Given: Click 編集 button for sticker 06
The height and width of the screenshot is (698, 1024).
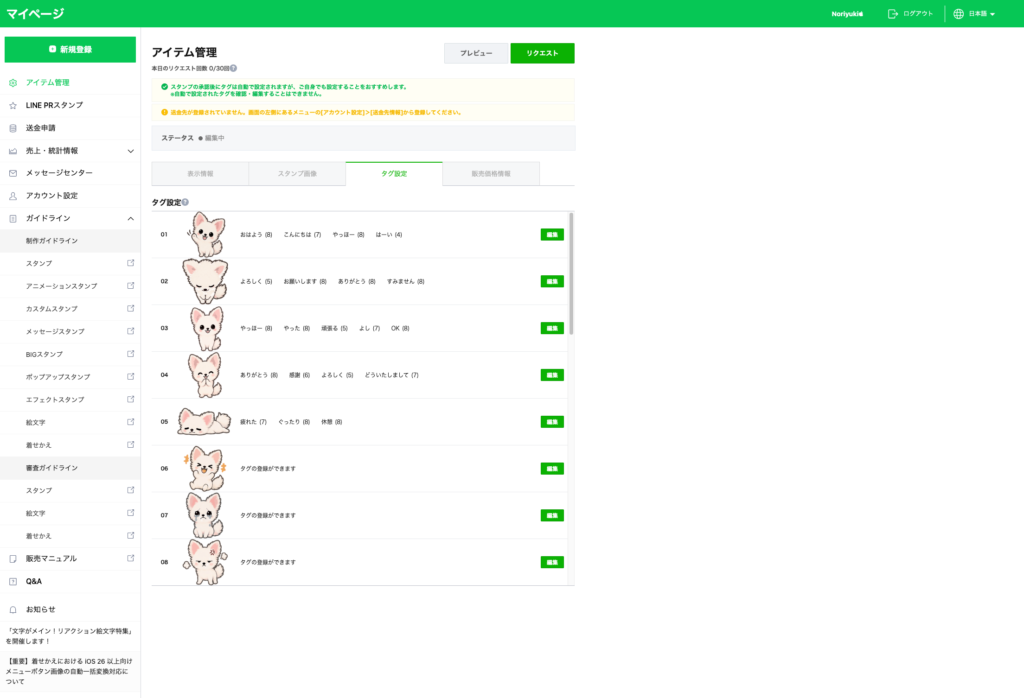Looking at the screenshot, I should tap(552, 469).
